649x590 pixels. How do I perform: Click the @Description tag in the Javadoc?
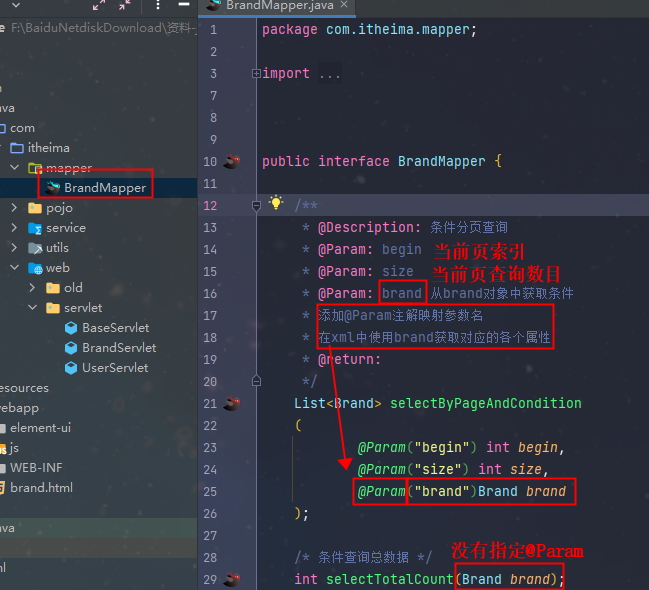(x=369, y=227)
